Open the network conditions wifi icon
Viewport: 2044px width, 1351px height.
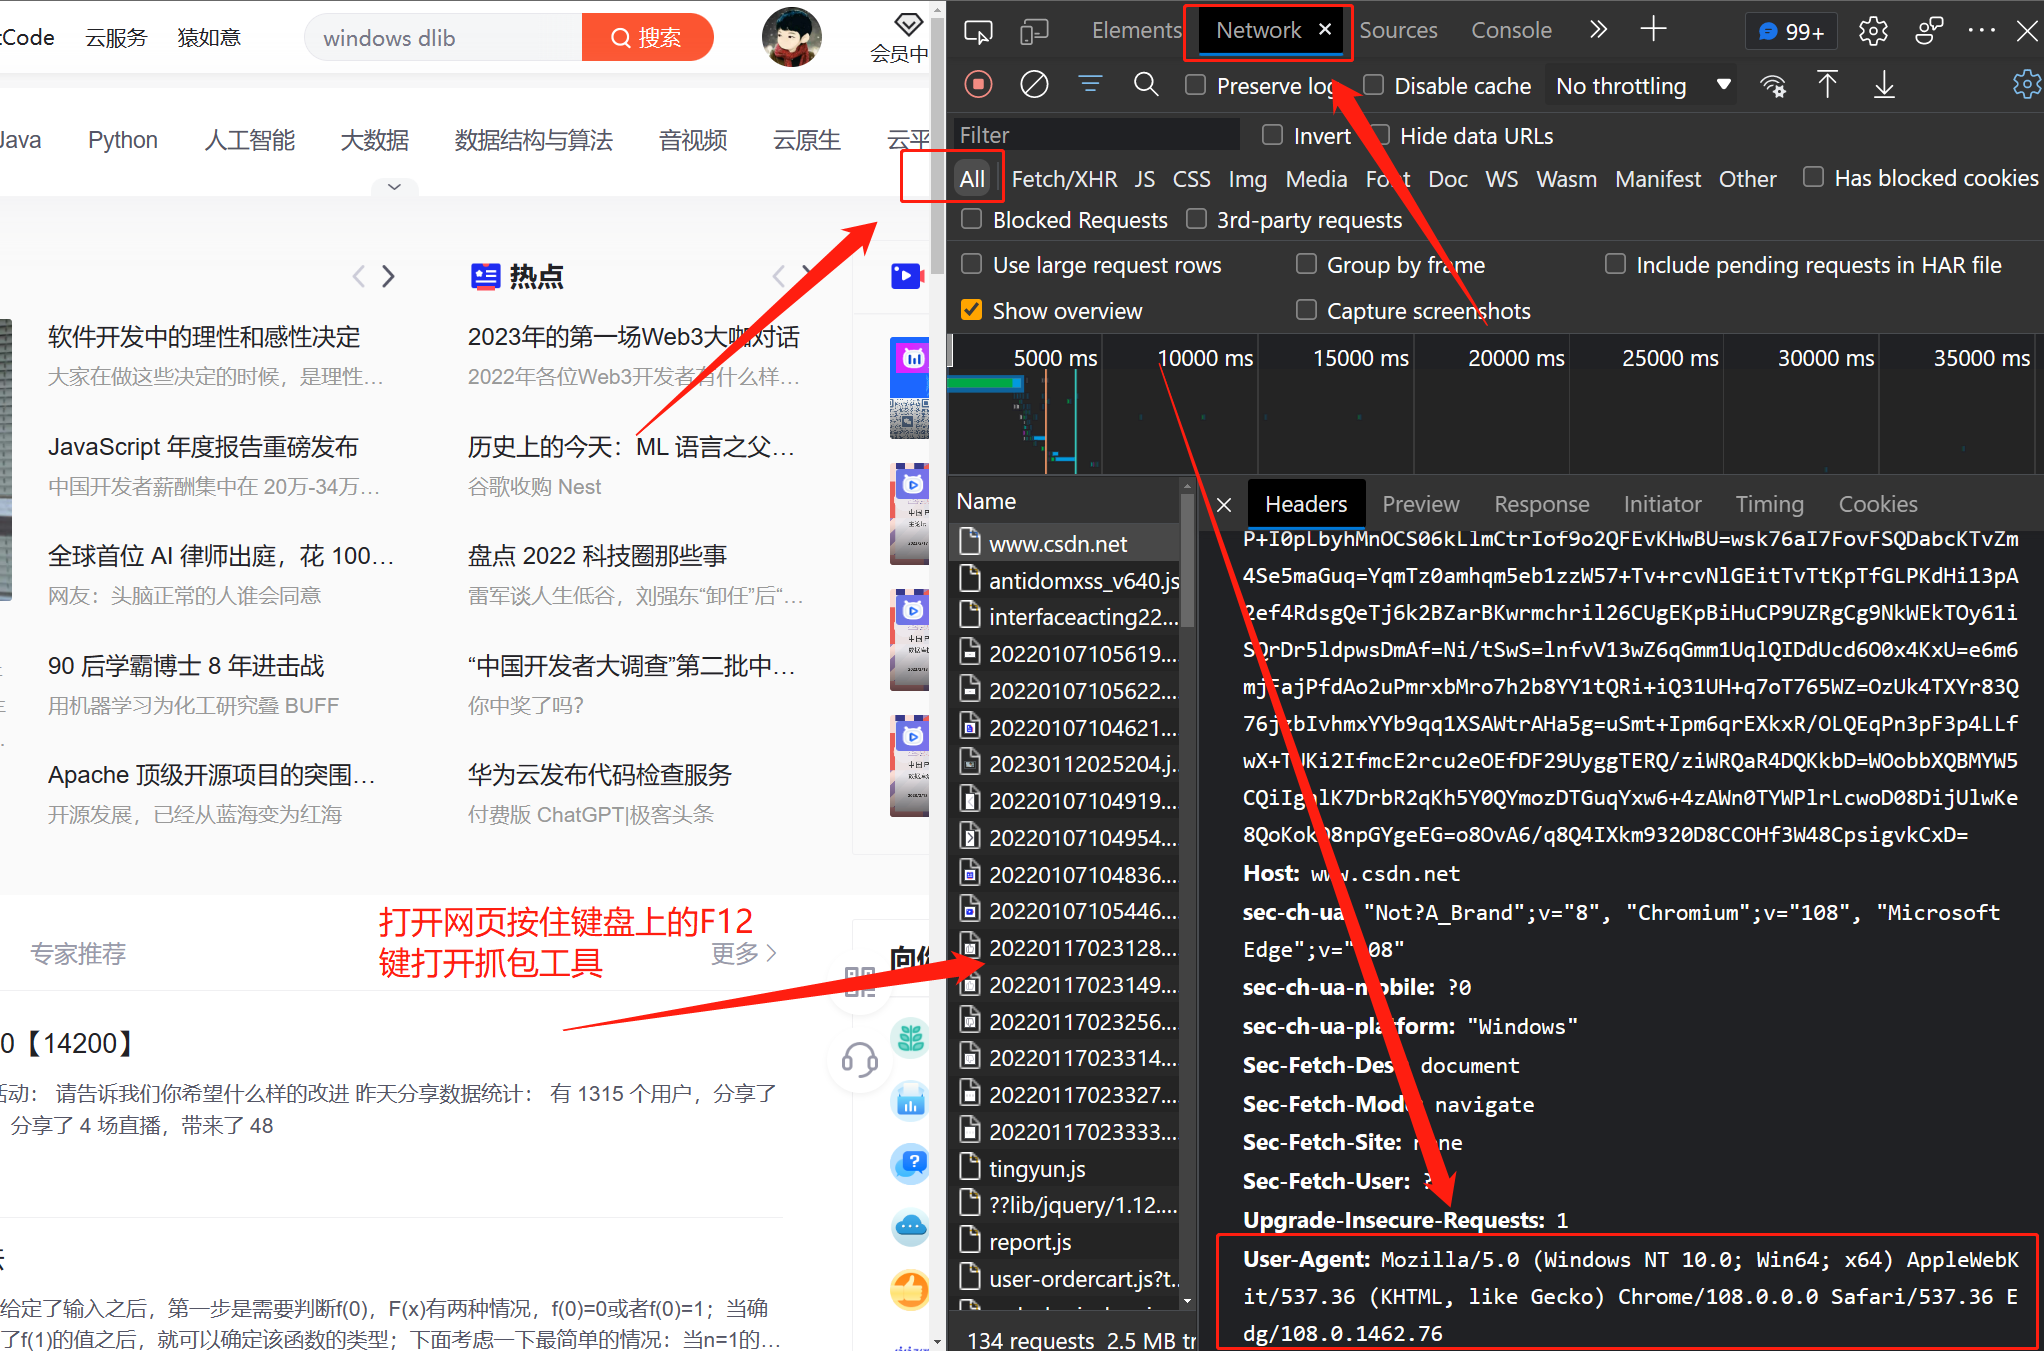(1773, 86)
